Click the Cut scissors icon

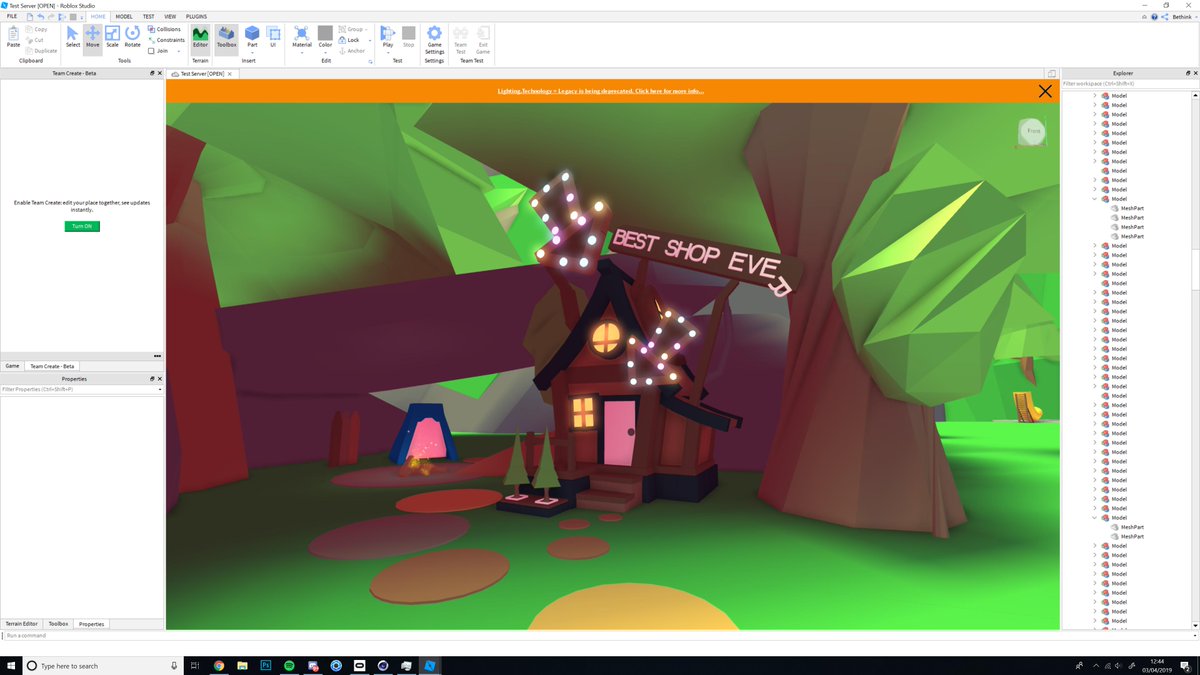pyautogui.click(x=29, y=40)
